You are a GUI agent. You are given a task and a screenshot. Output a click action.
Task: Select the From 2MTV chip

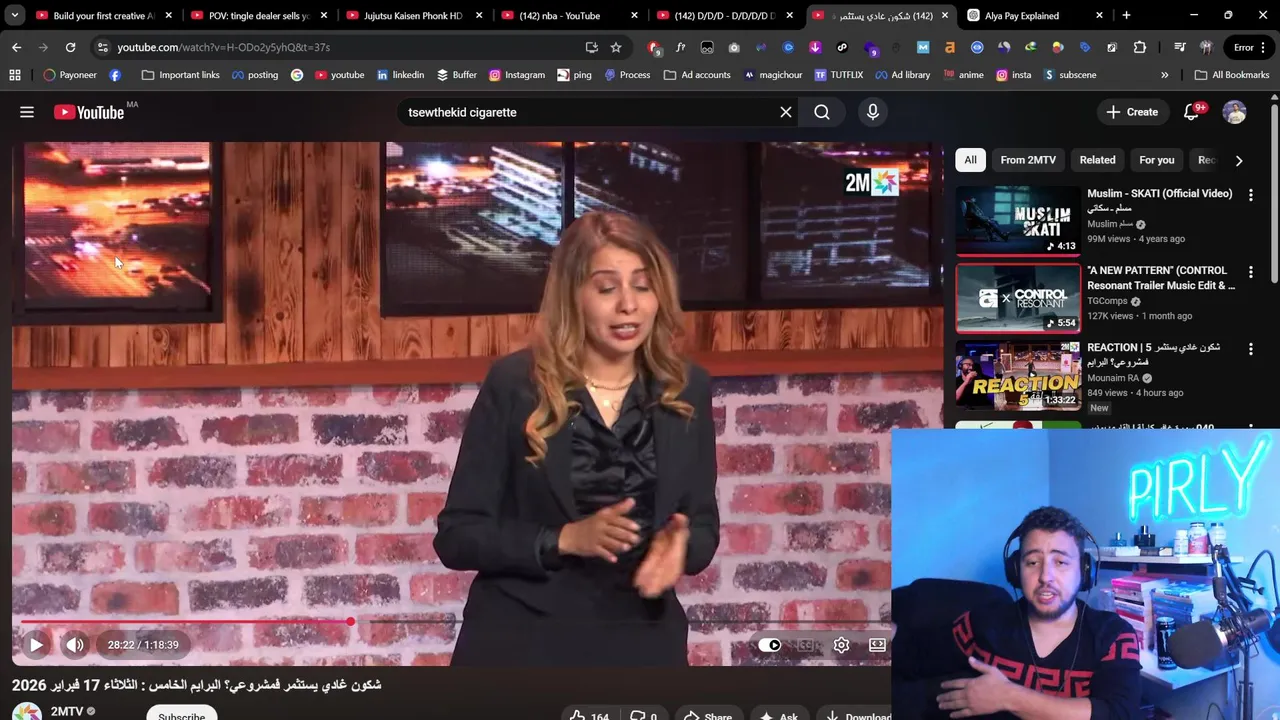tap(1028, 160)
